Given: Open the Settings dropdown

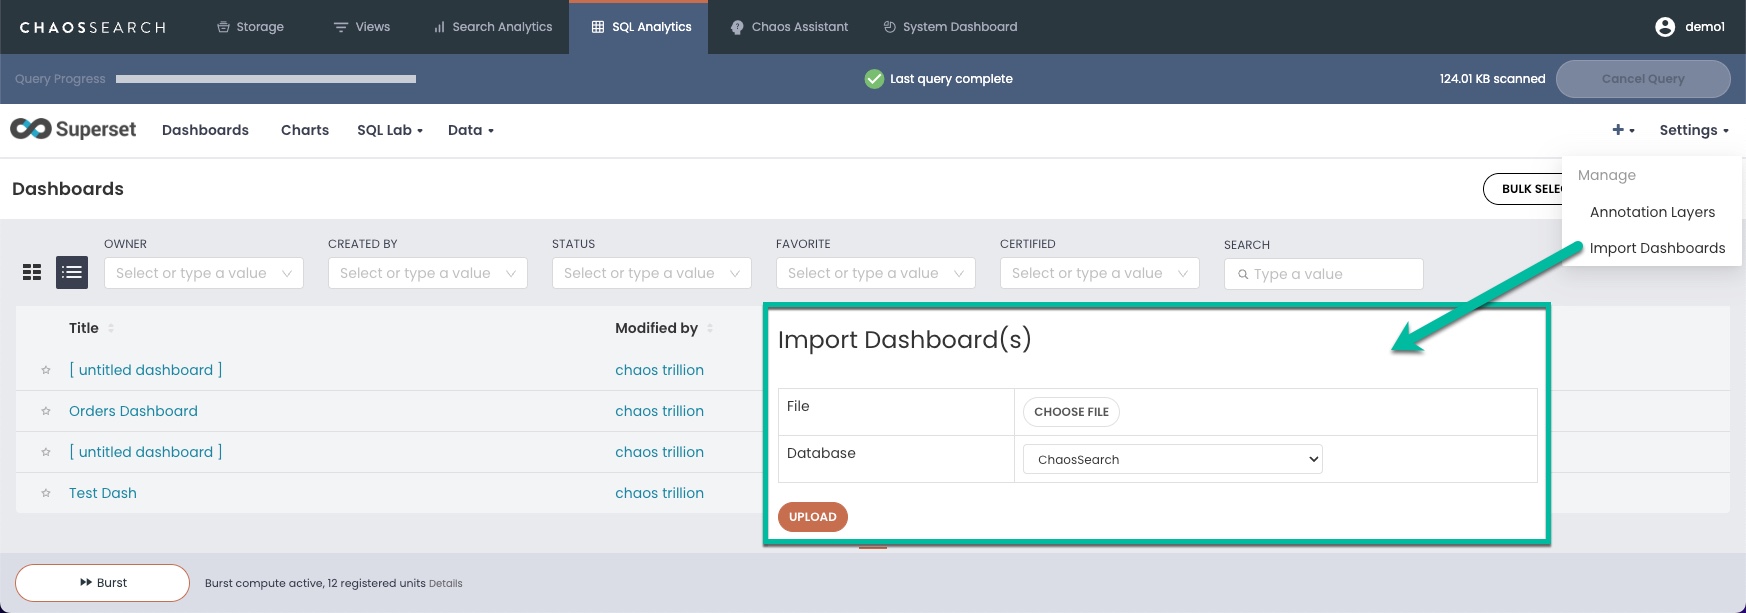Looking at the screenshot, I should [1694, 130].
